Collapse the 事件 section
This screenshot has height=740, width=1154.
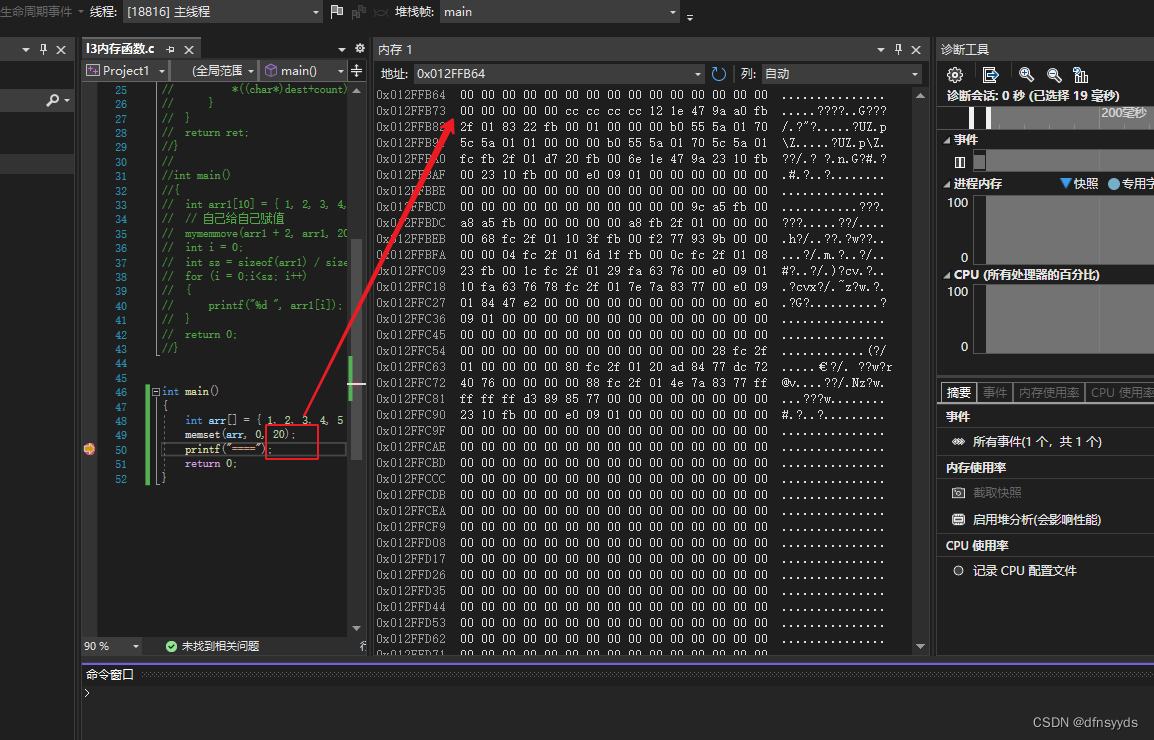[946, 140]
